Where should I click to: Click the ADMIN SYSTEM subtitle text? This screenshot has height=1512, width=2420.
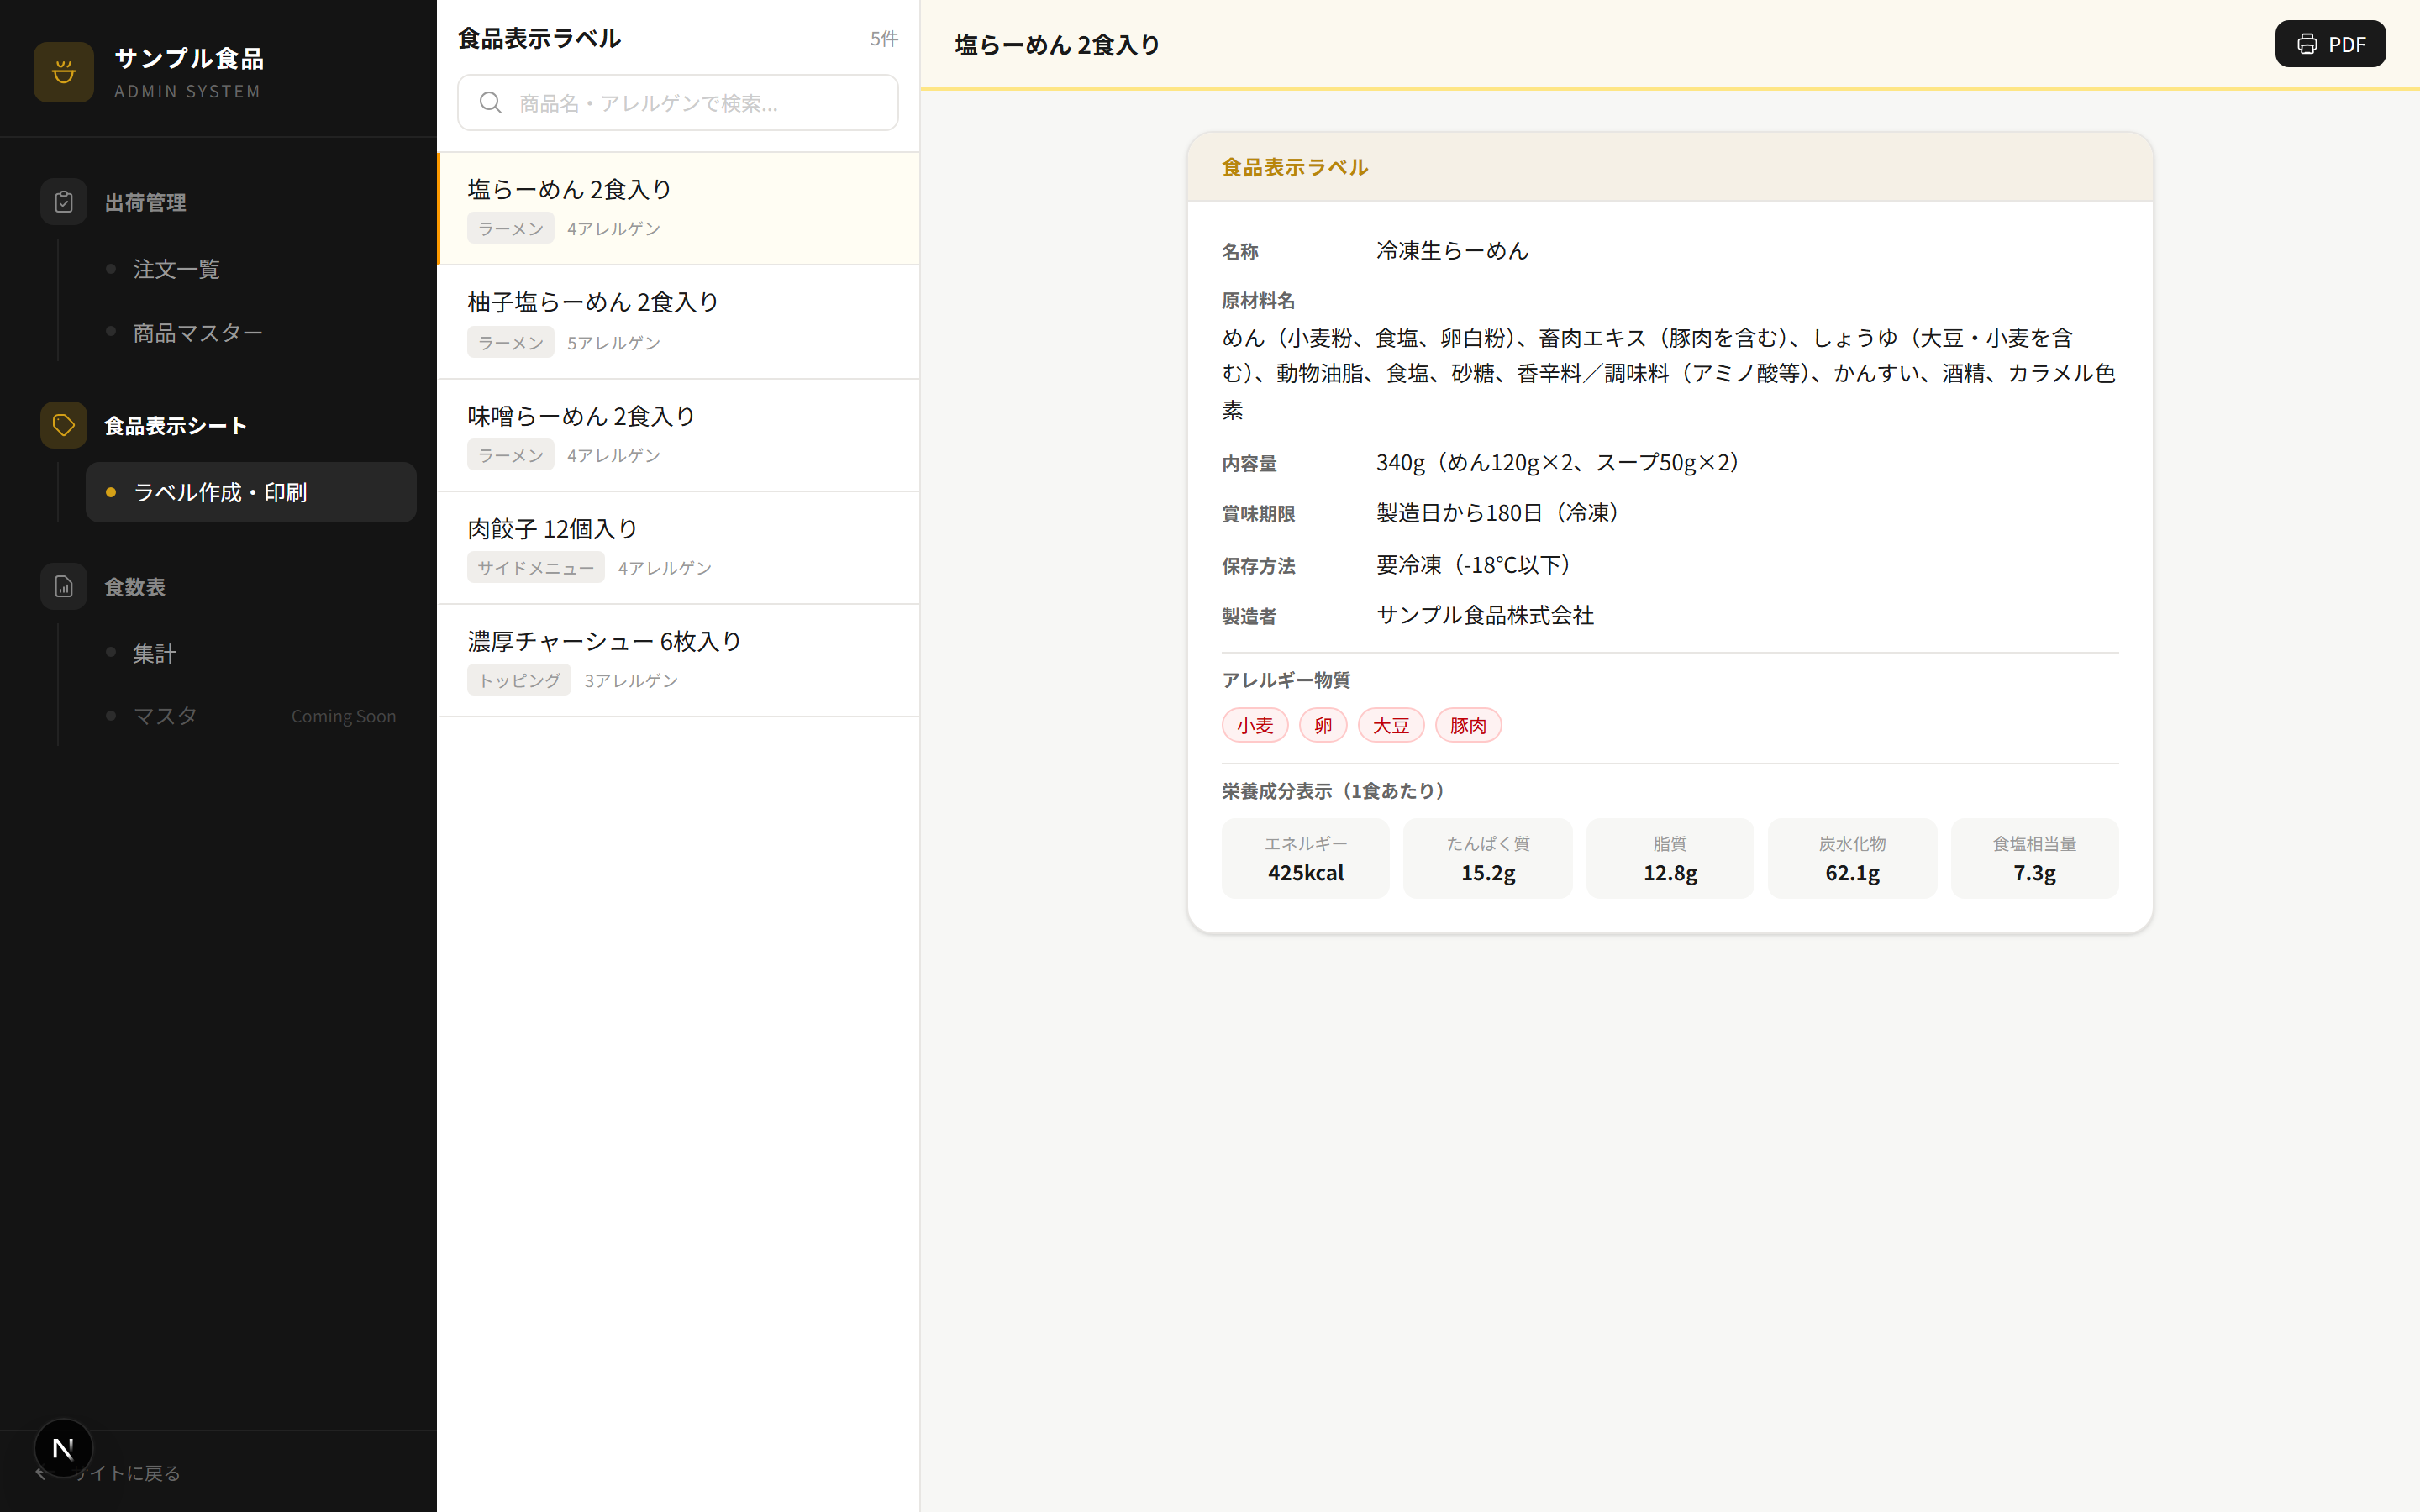tap(187, 91)
